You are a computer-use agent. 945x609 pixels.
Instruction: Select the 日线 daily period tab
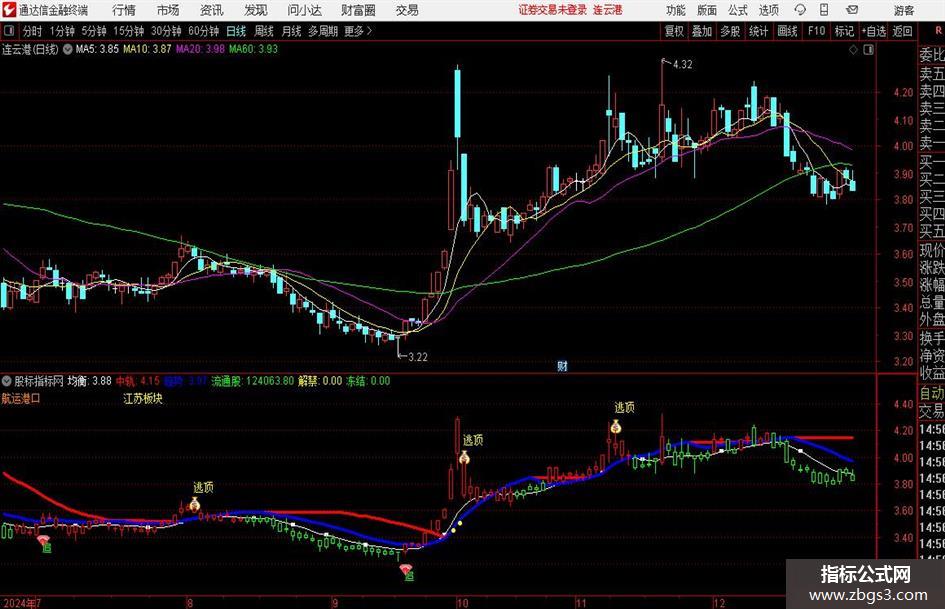click(x=236, y=31)
